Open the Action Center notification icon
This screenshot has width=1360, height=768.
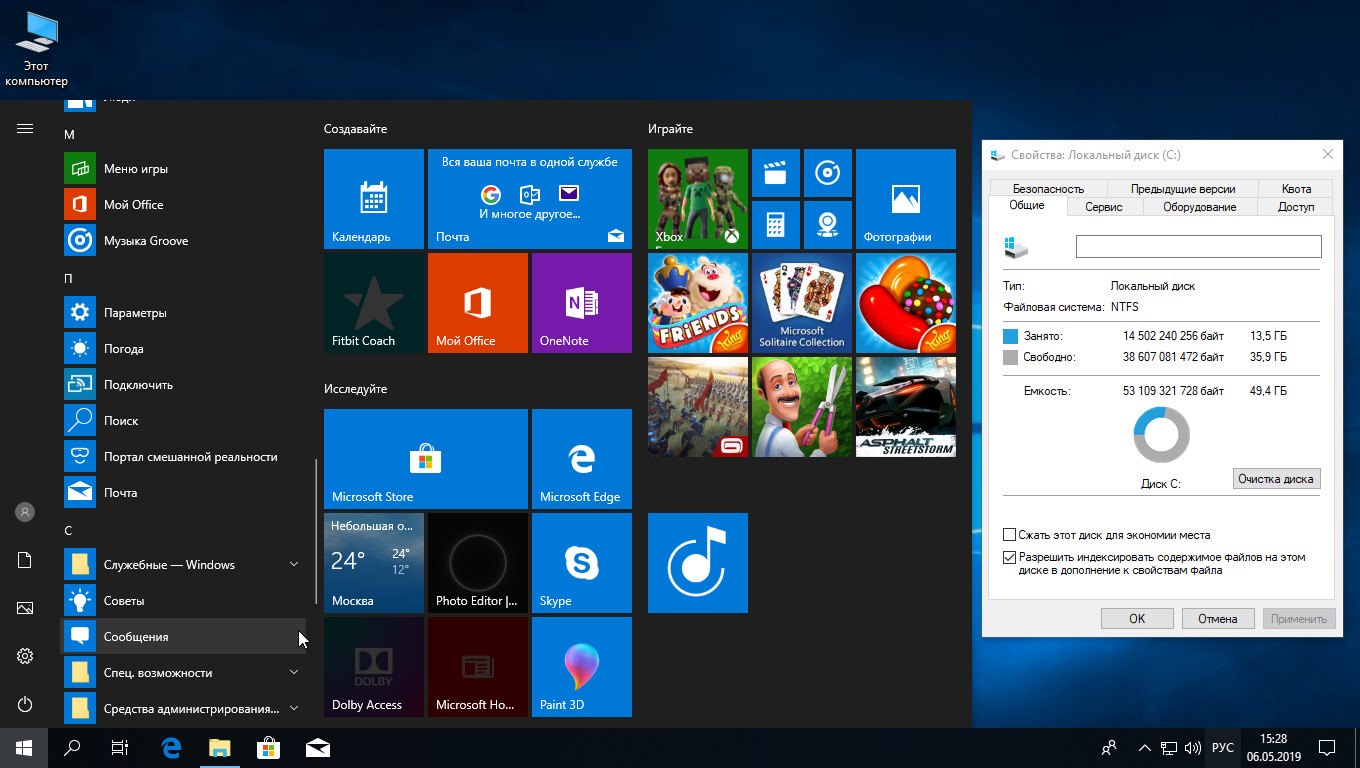point(1326,747)
